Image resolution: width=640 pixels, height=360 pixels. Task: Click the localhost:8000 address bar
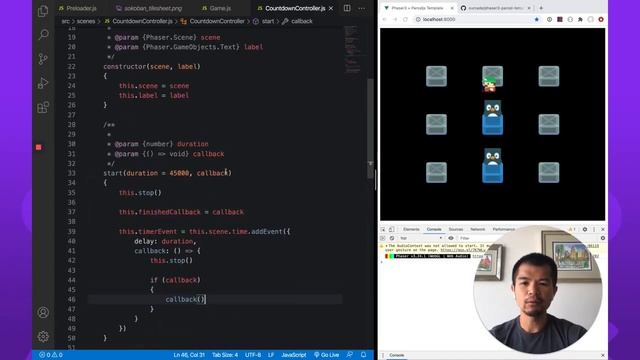tap(473, 19)
